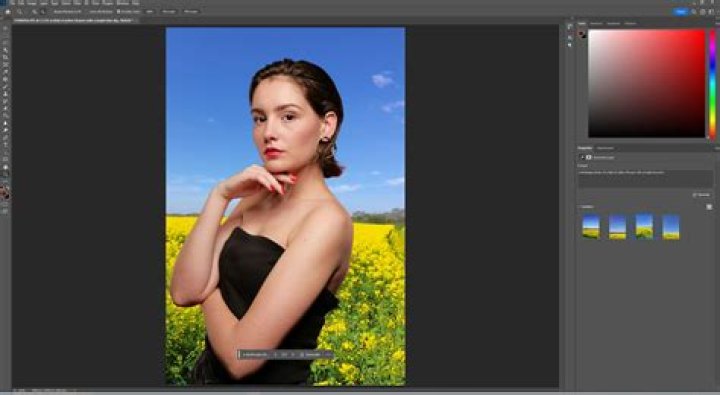
Task: Select the third variation thumbnail
Action: click(x=644, y=226)
